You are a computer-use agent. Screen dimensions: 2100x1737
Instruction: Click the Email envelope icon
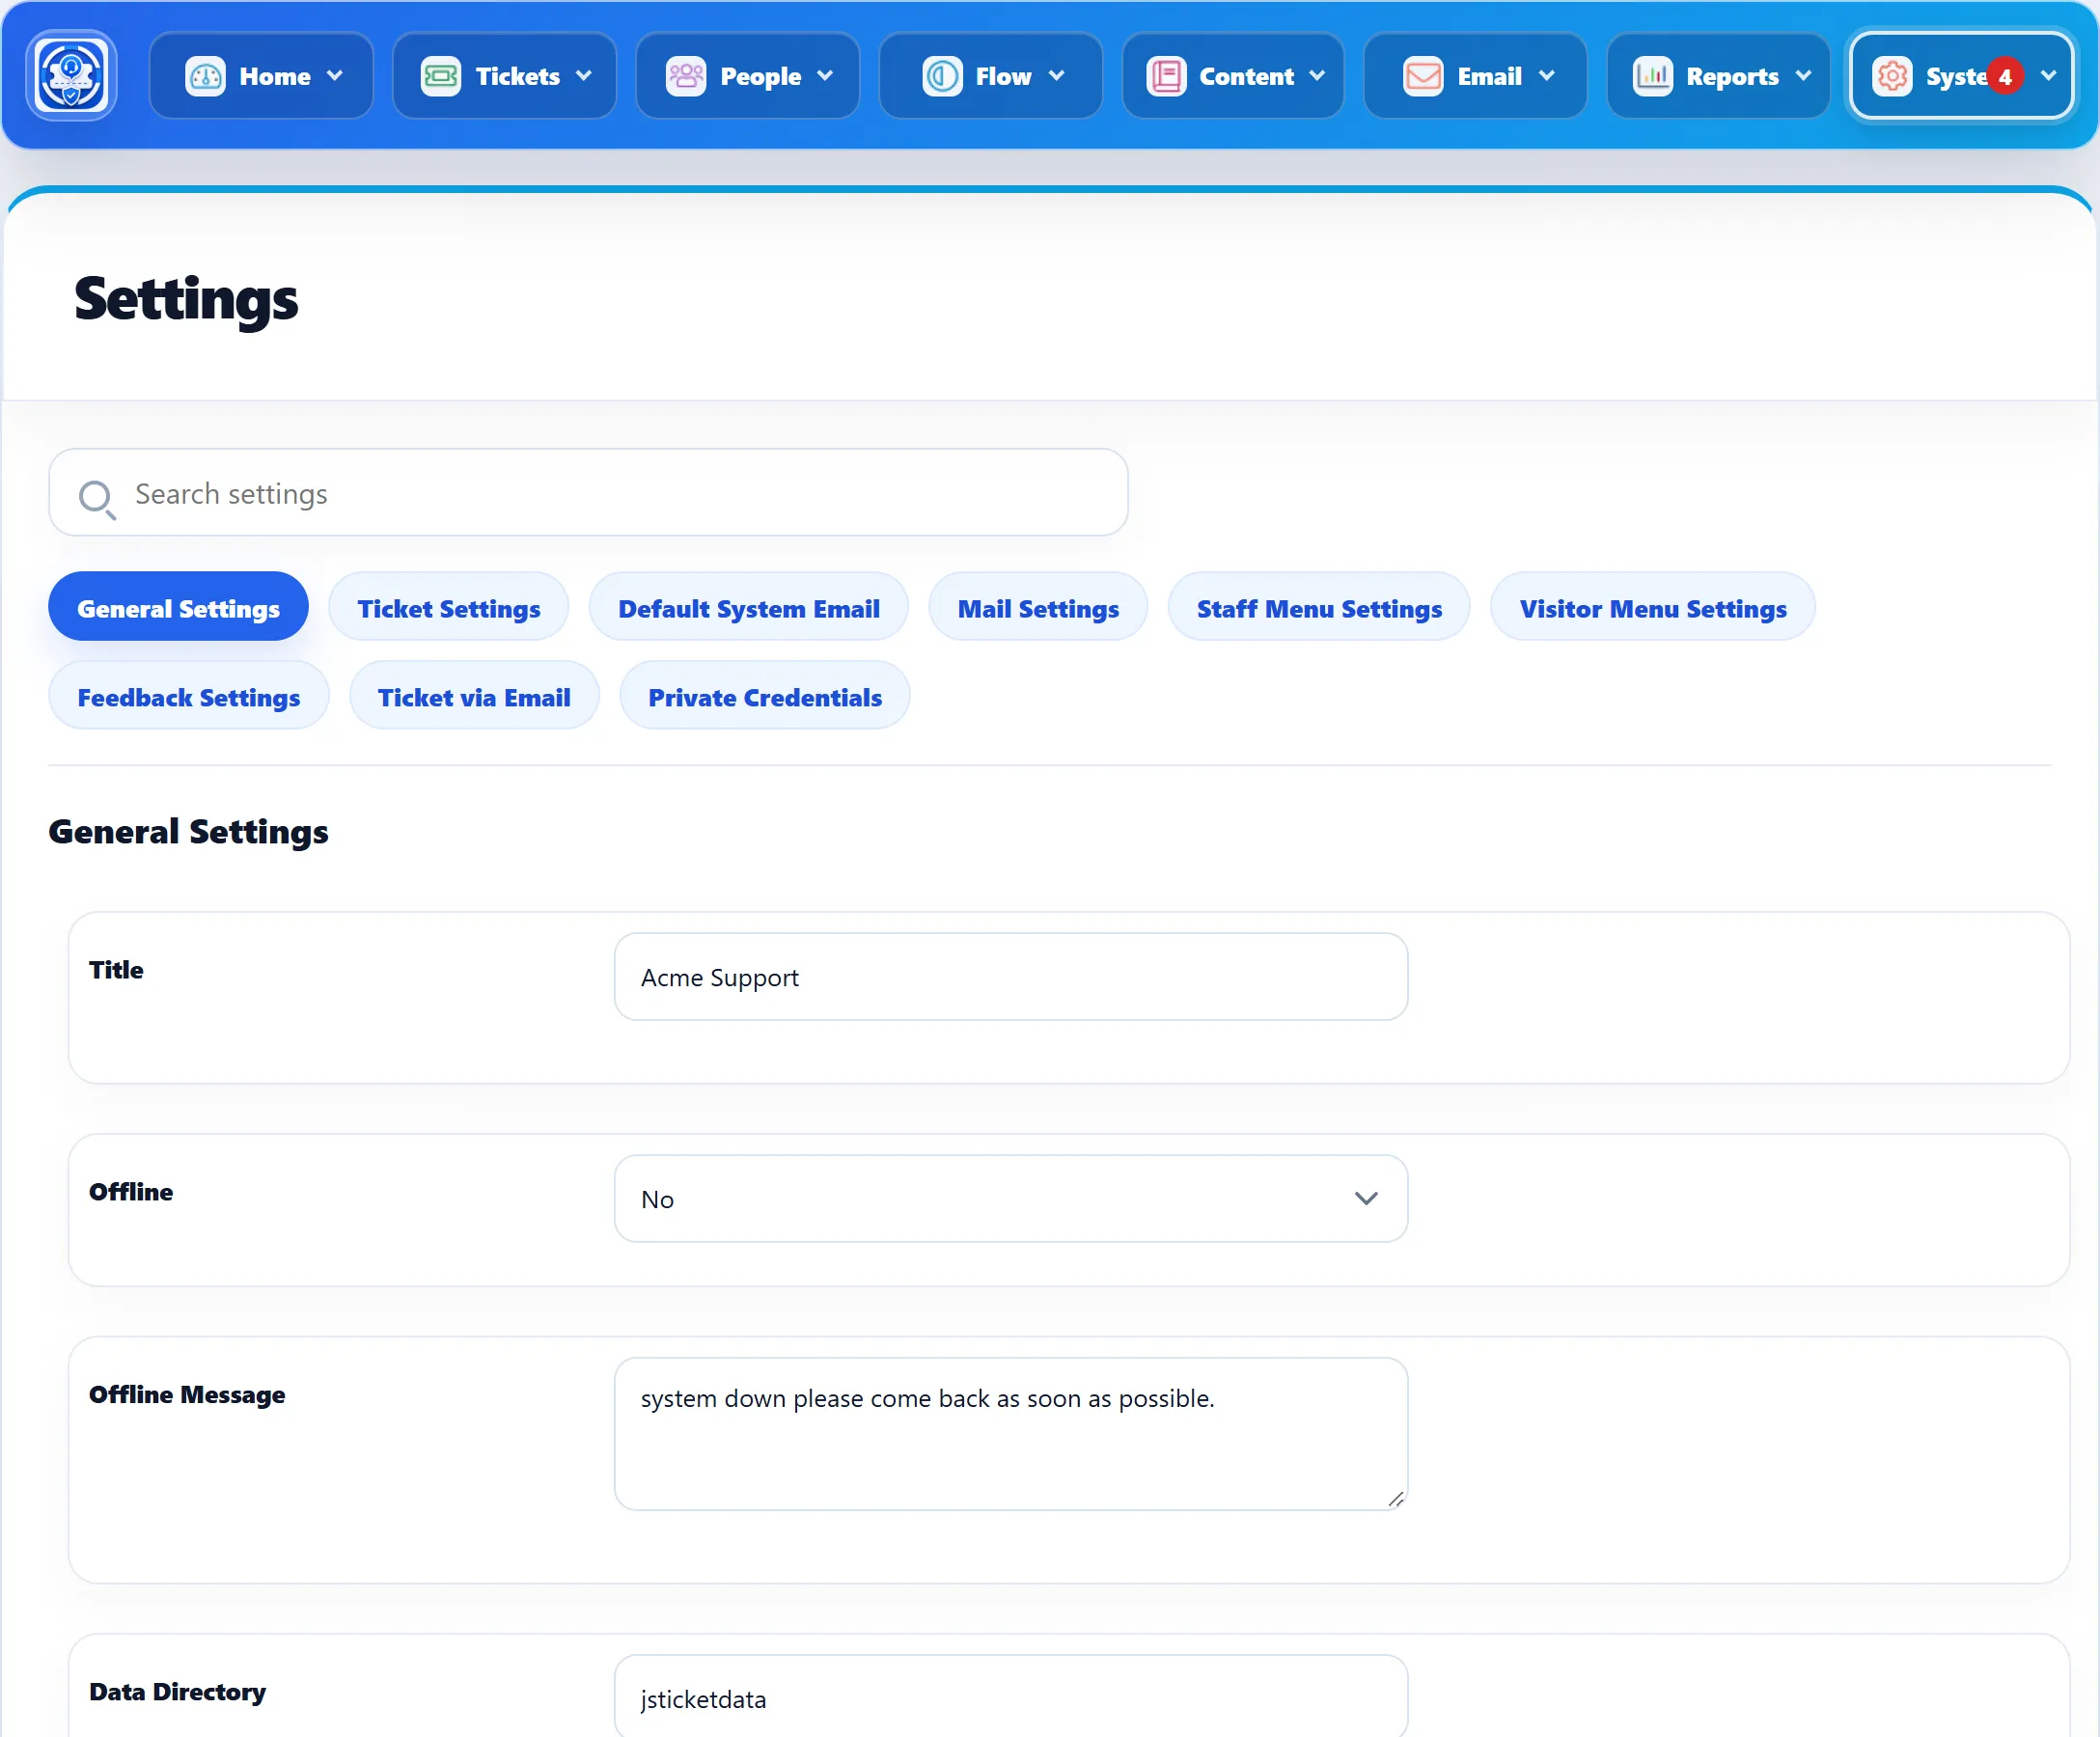point(1423,76)
